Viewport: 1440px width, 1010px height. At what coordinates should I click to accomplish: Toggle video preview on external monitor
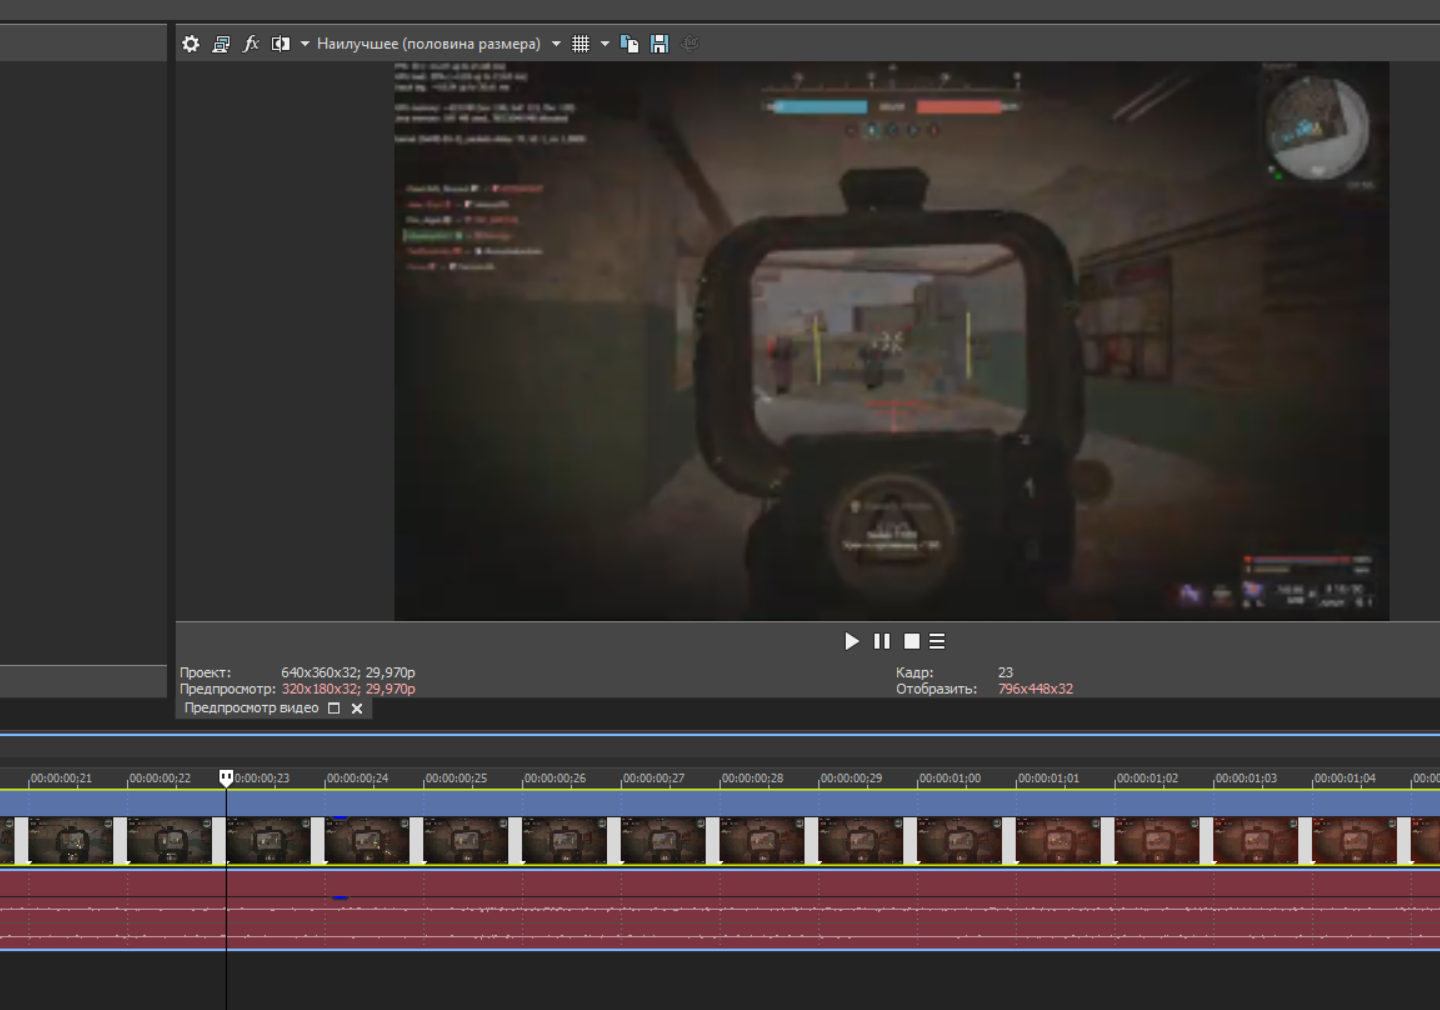pos(221,44)
